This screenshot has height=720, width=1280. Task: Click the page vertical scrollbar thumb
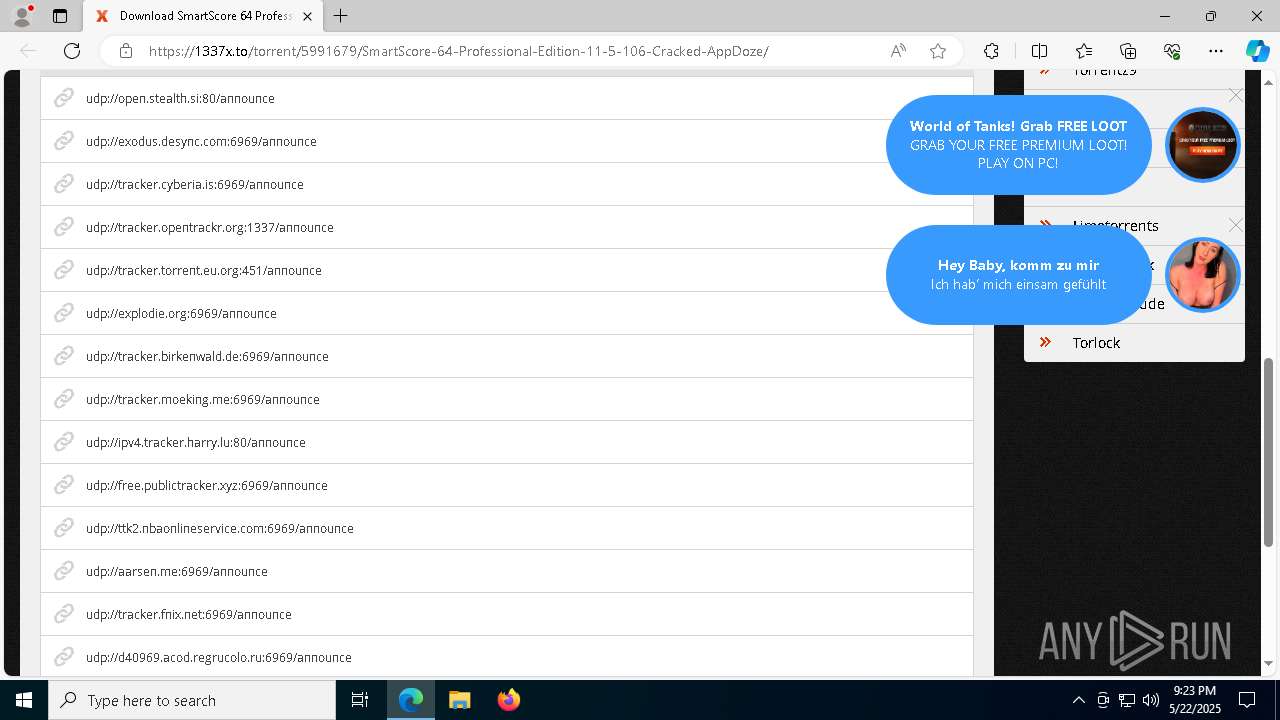tap(1269, 452)
